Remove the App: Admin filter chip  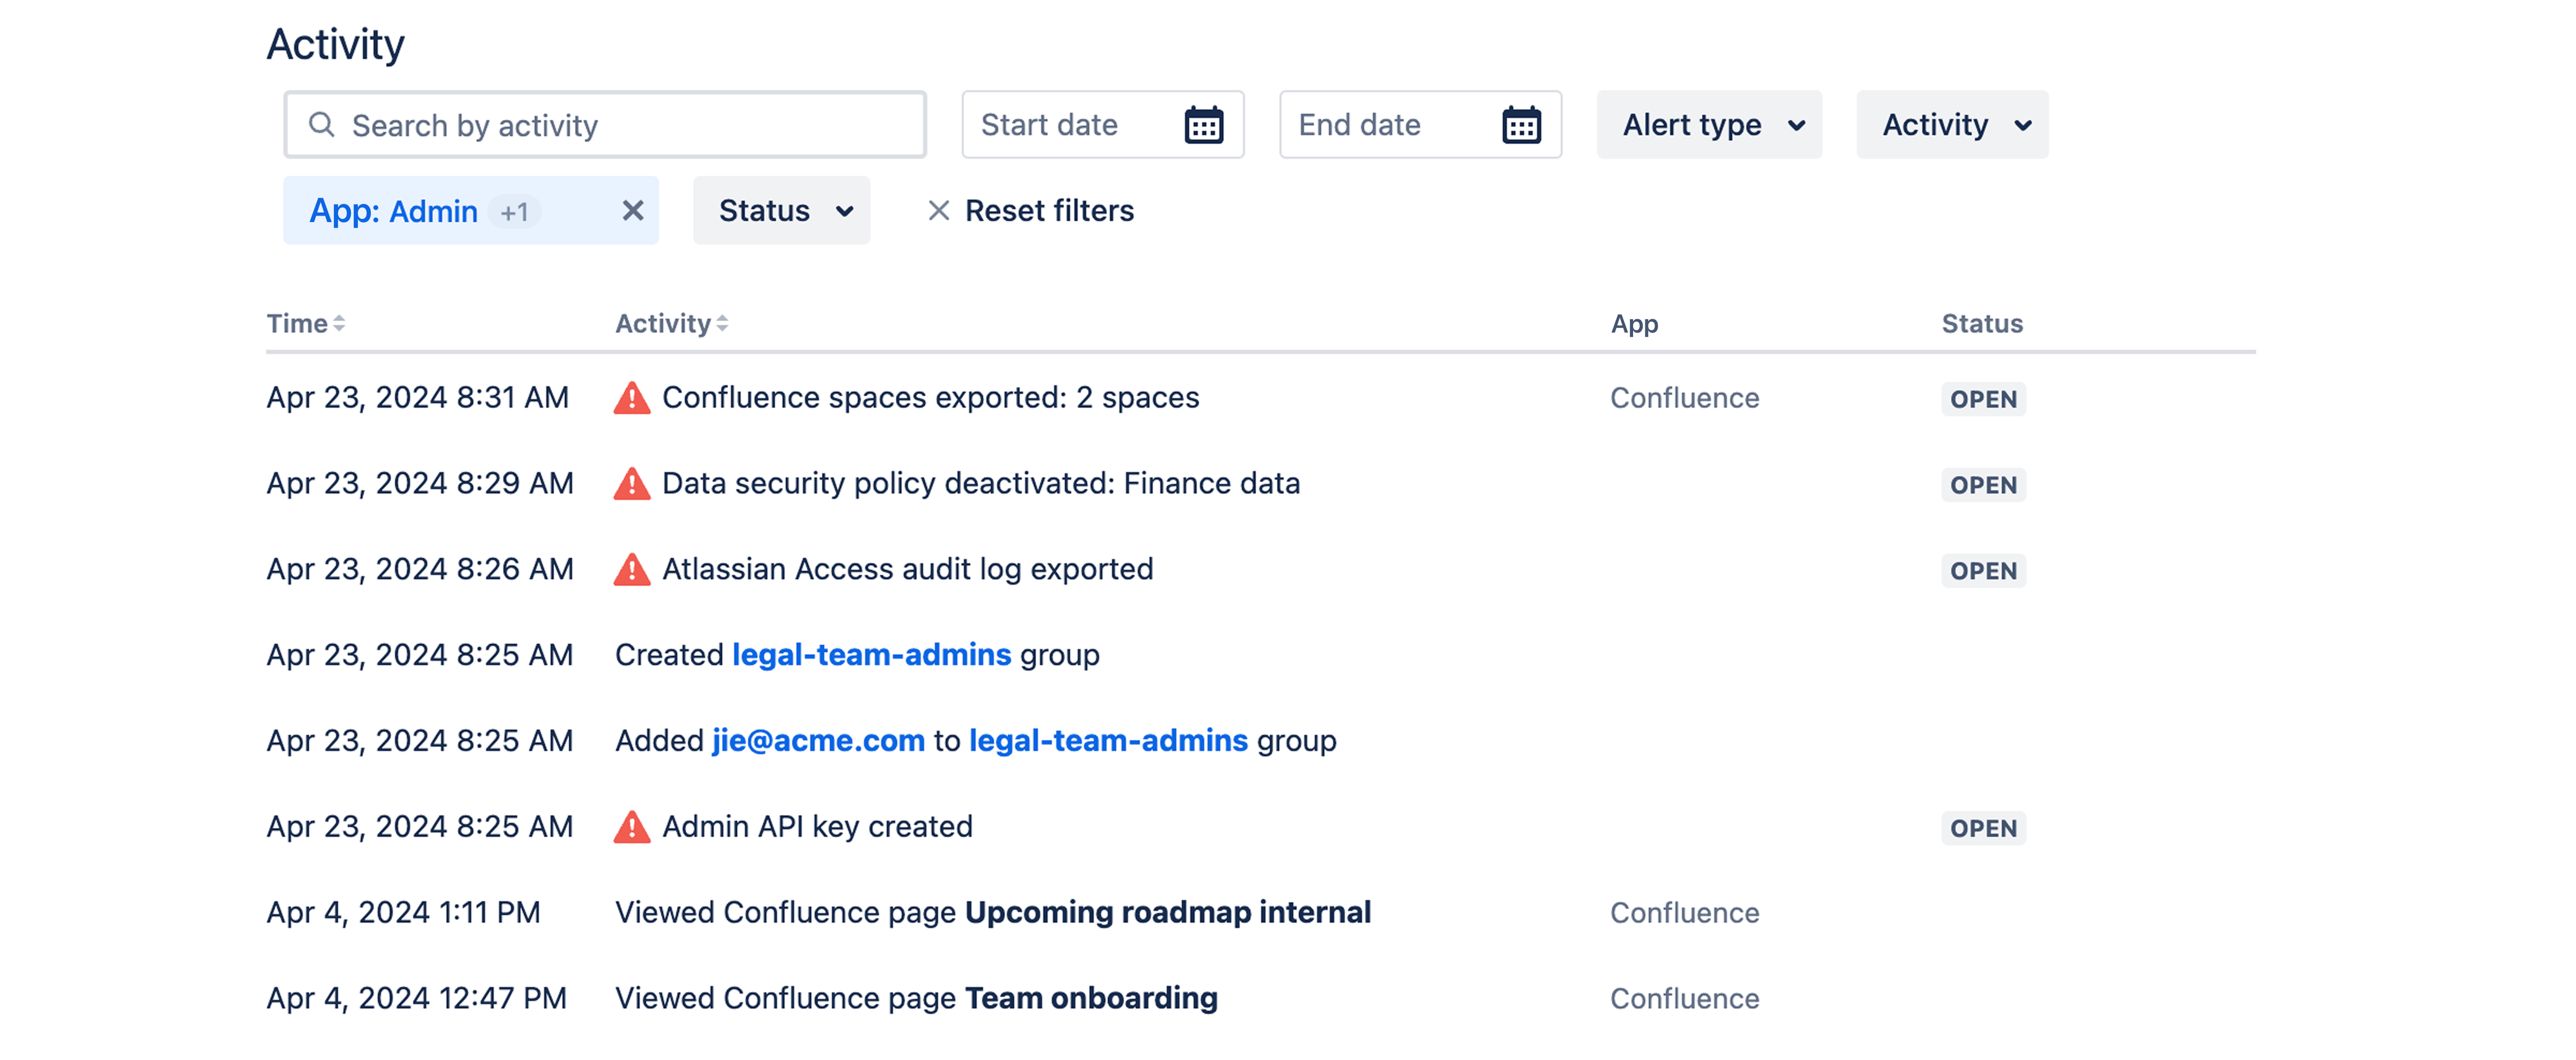pos(632,211)
